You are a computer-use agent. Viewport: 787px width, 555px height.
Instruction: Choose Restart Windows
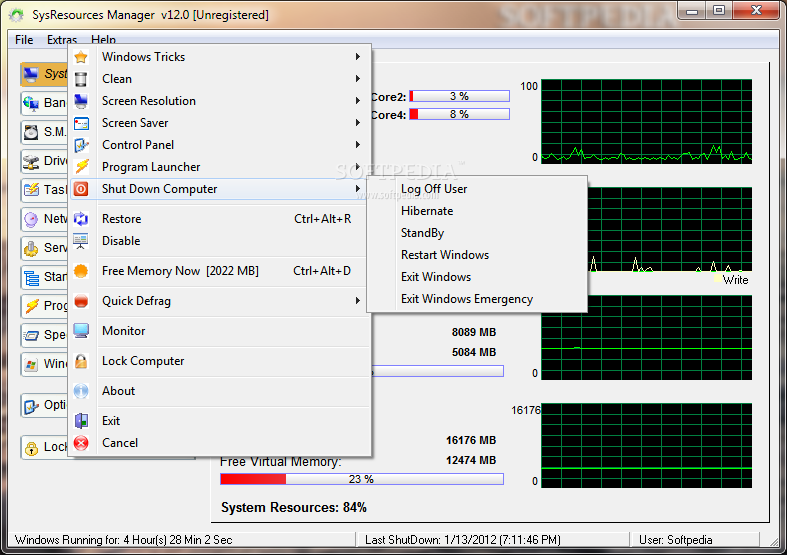(x=445, y=255)
